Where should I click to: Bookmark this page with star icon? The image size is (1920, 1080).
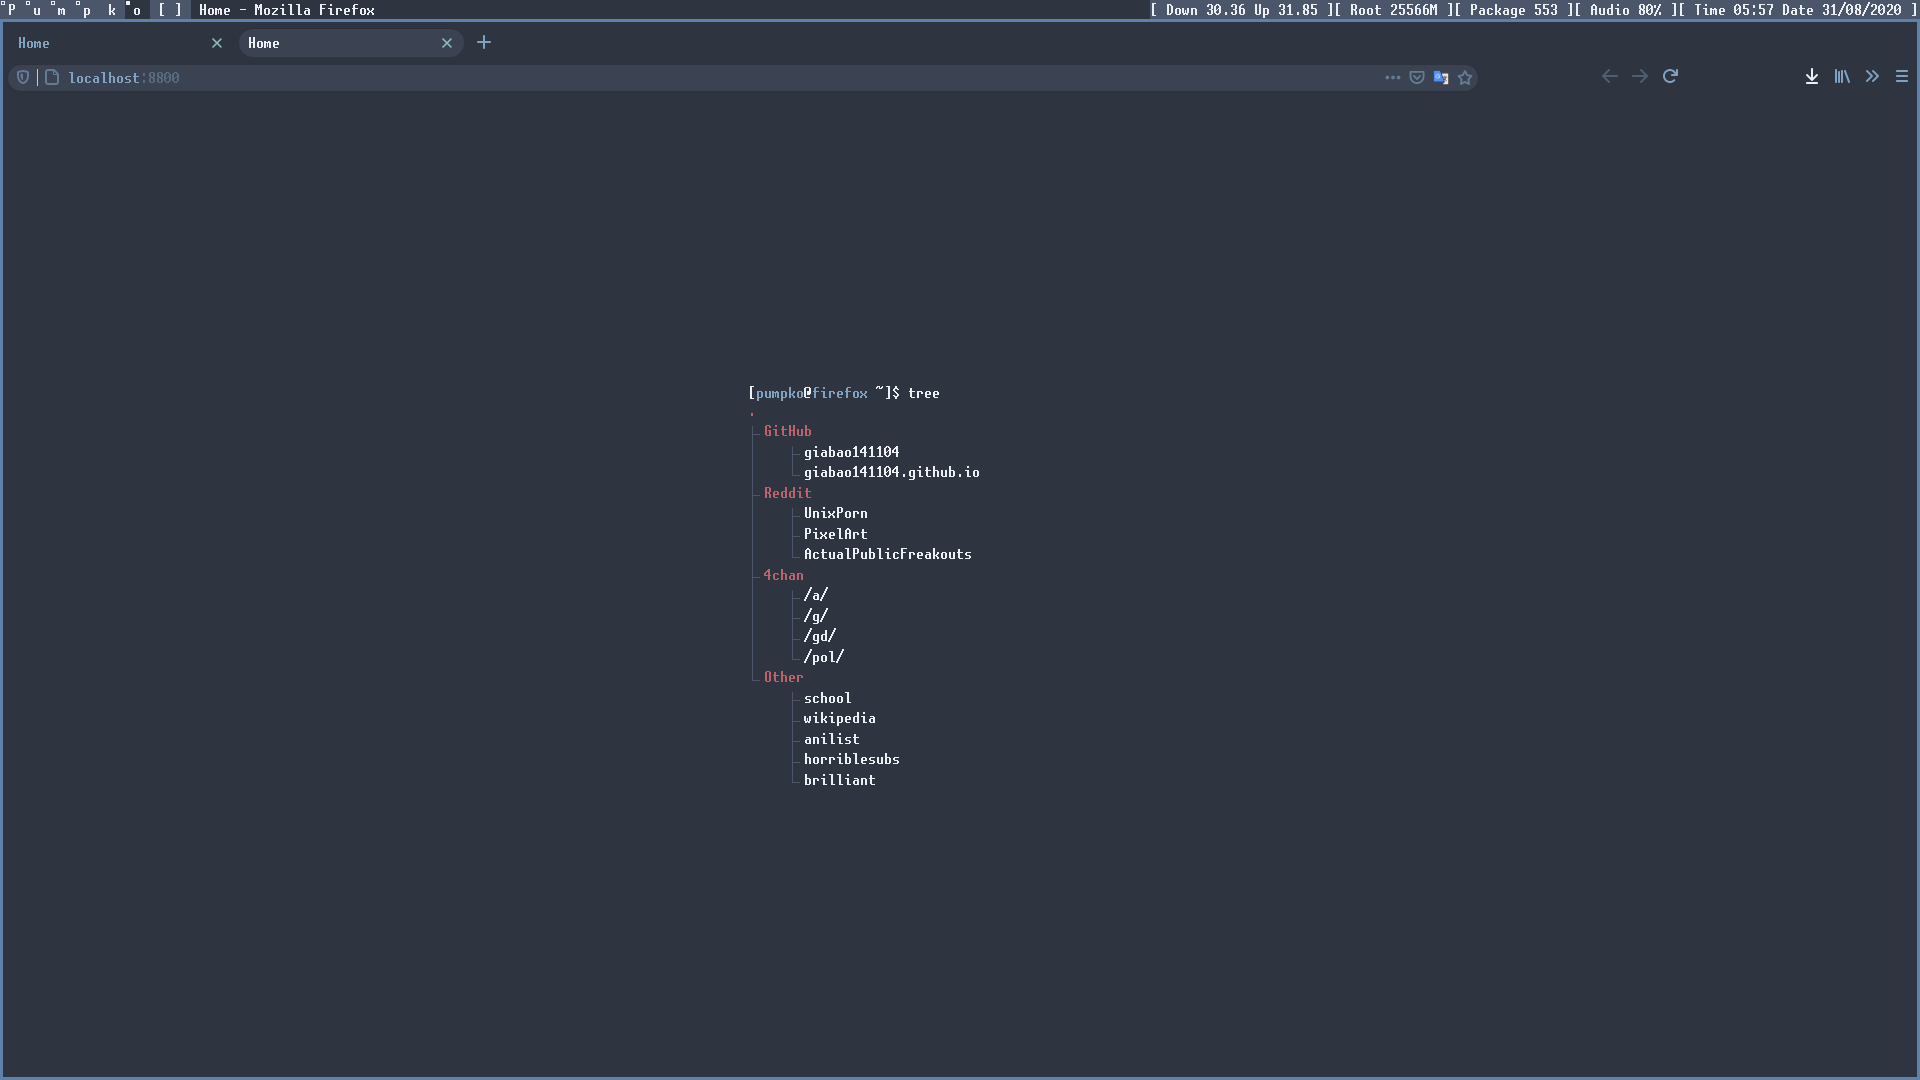[1465, 77]
